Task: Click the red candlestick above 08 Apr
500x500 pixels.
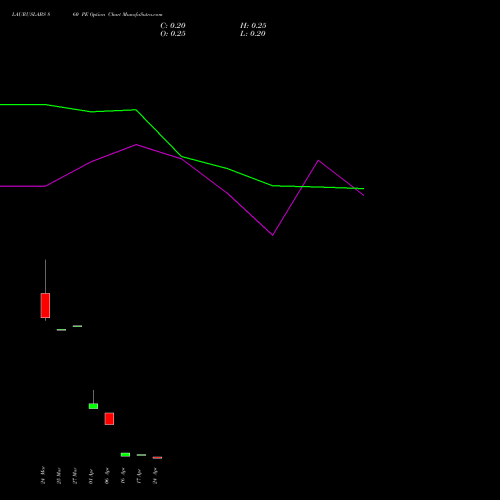Action: (109, 419)
